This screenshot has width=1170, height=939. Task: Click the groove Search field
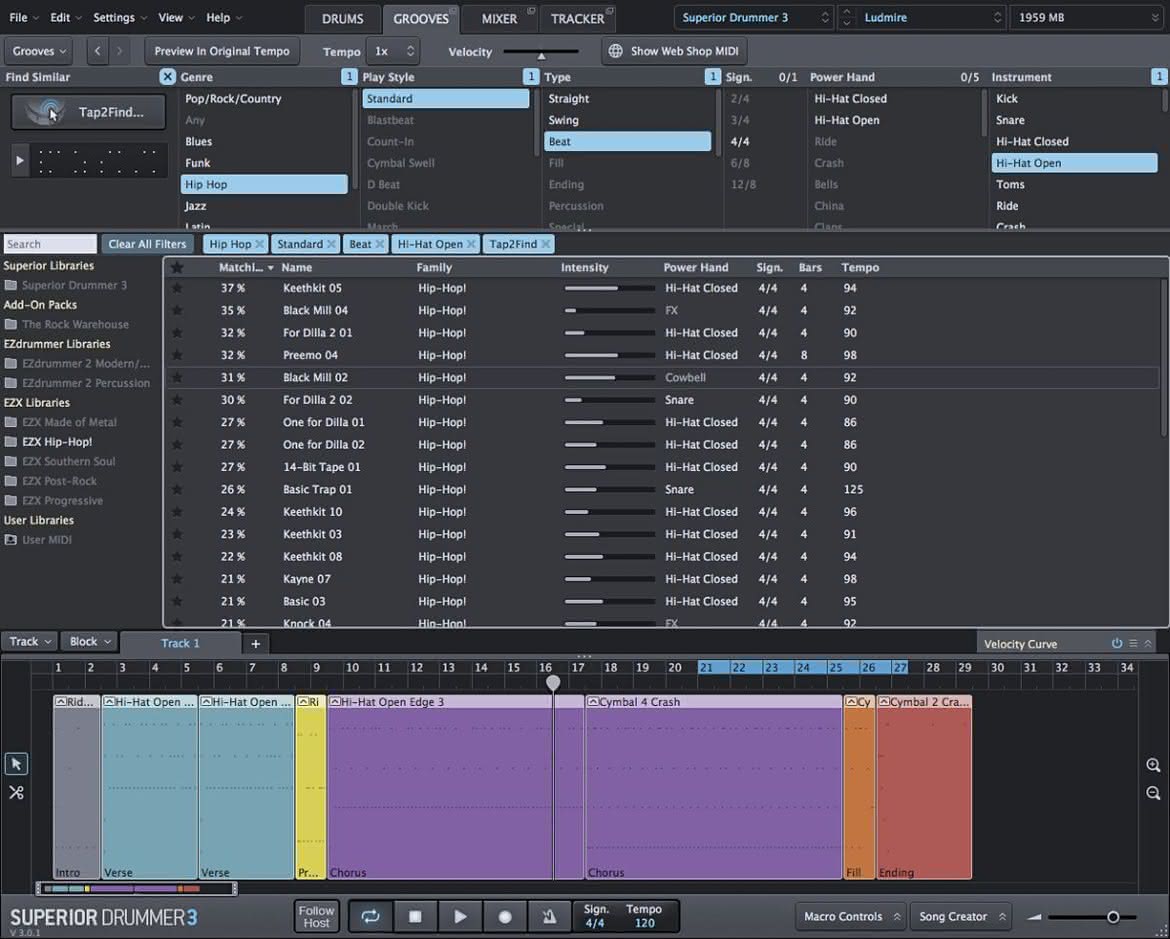(50, 244)
